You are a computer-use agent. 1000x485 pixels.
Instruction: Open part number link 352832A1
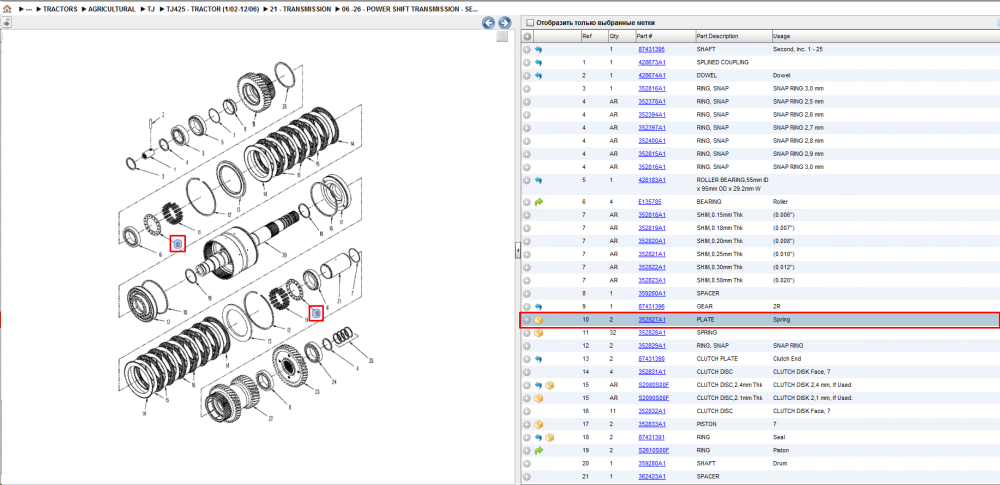[652, 411]
